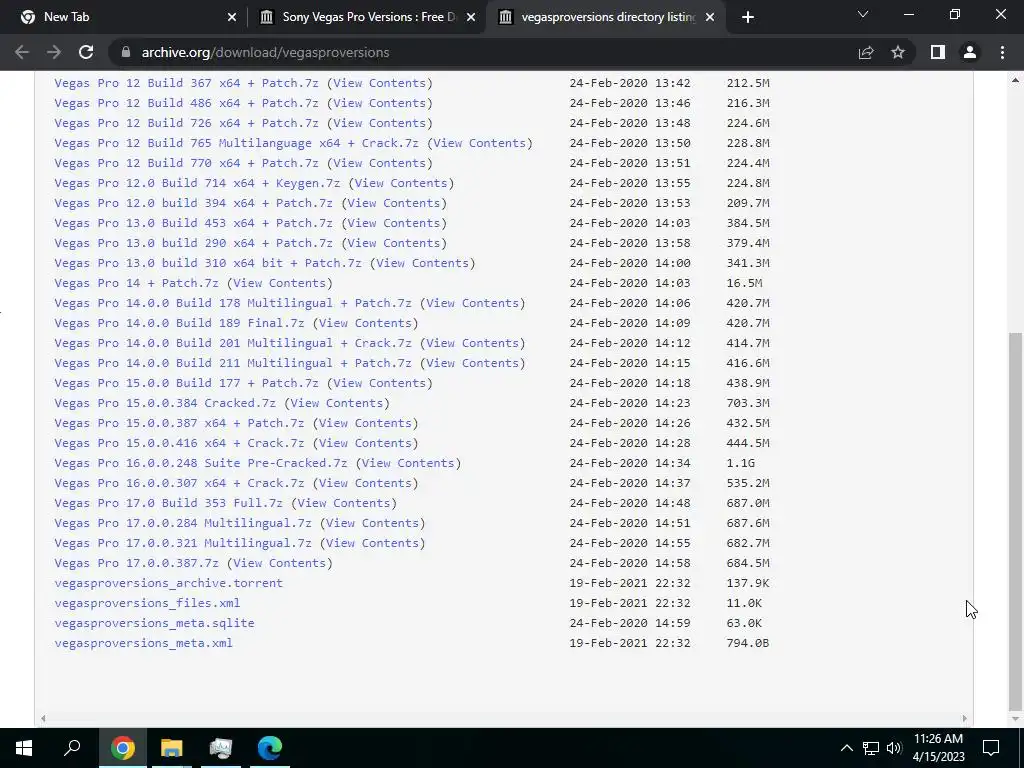Download Vegas Pro 12 Build 726 x64 + Patch.7z
Screen dimensions: 1024x768
point(186,123)
